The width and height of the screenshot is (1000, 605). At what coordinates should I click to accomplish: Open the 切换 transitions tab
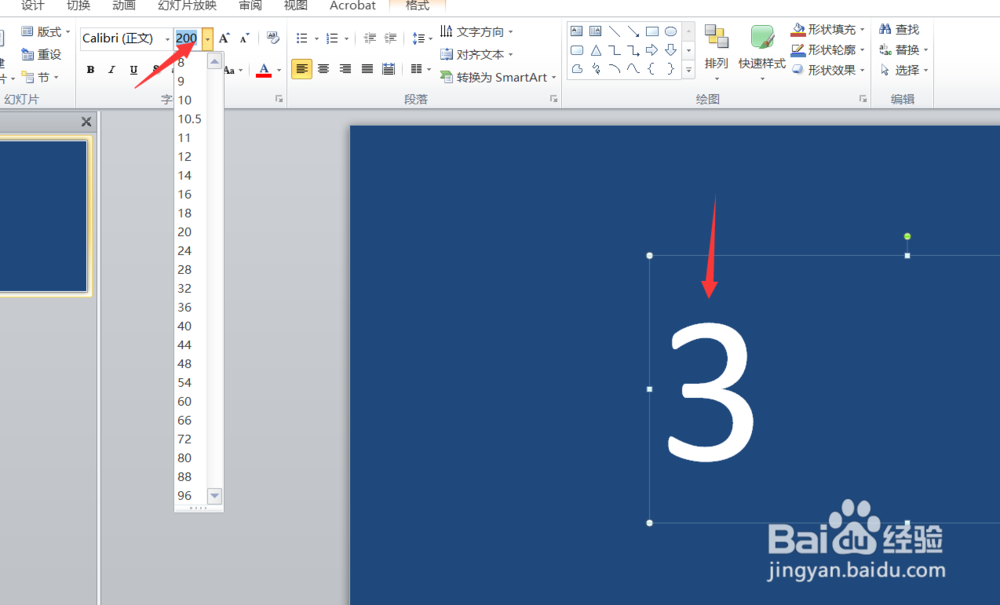(x=78, y=6)
